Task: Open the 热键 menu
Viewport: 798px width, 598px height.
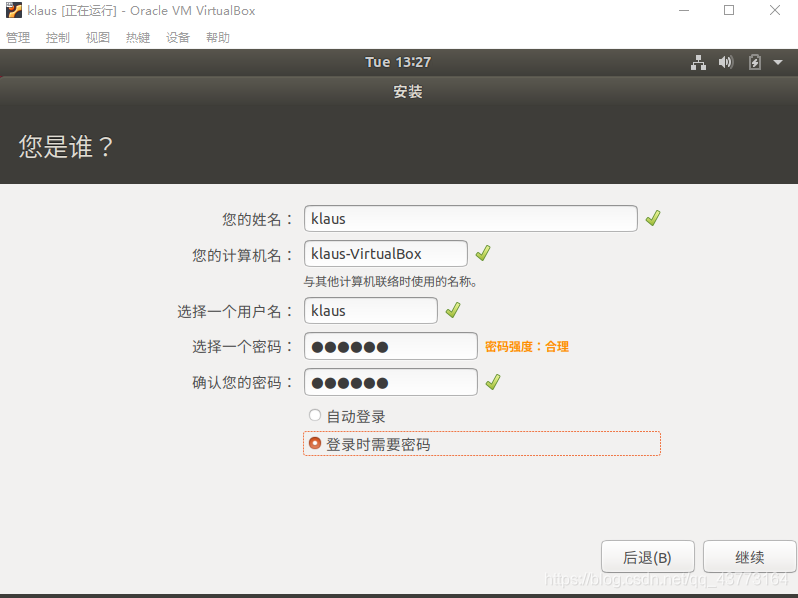Action: pos(138,37)
